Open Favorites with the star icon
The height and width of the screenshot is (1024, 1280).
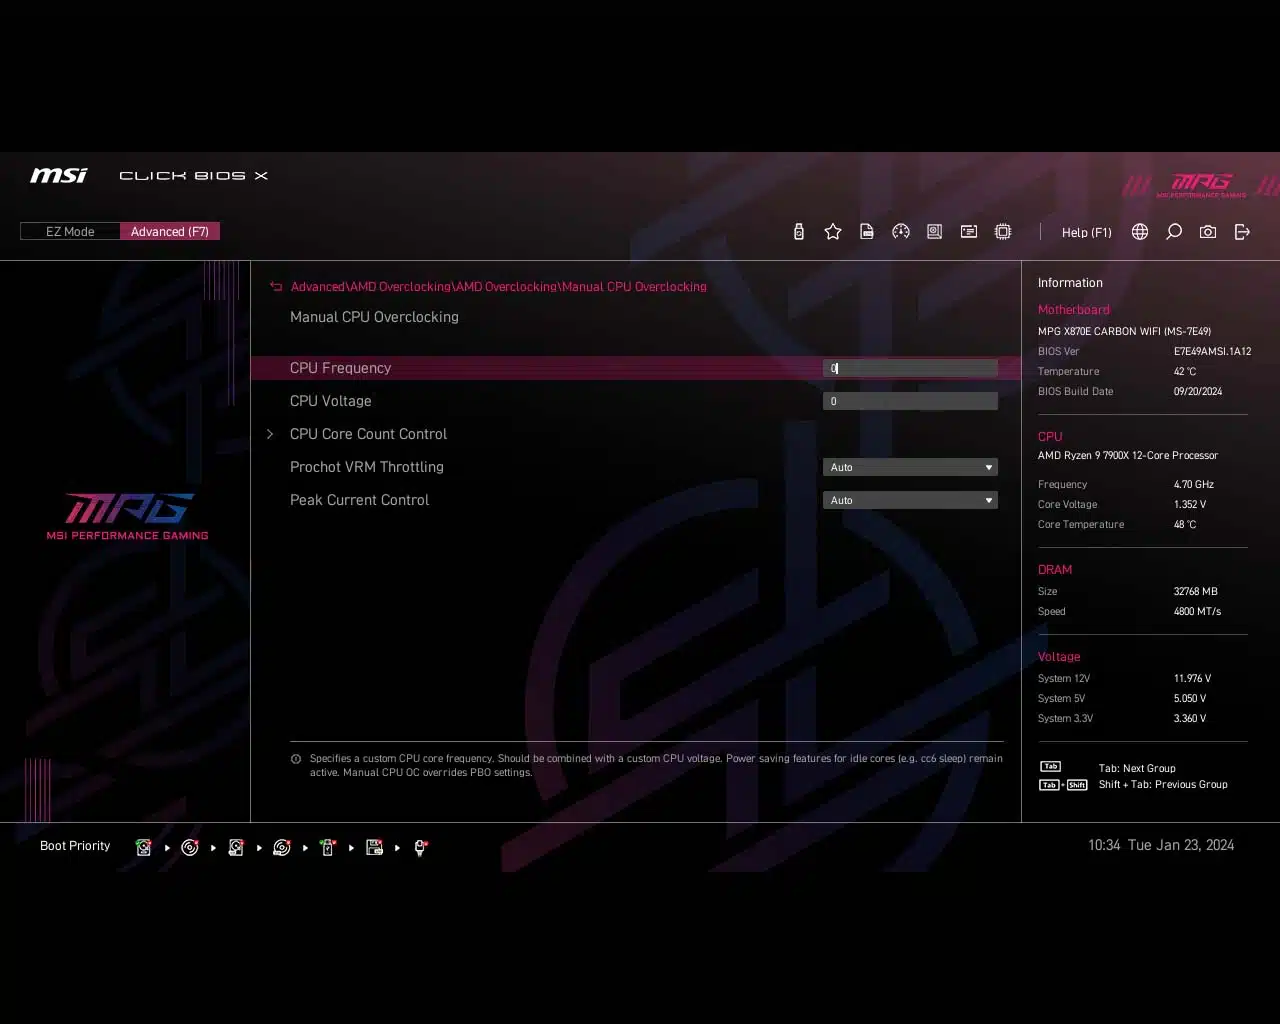tap(833, 232)
